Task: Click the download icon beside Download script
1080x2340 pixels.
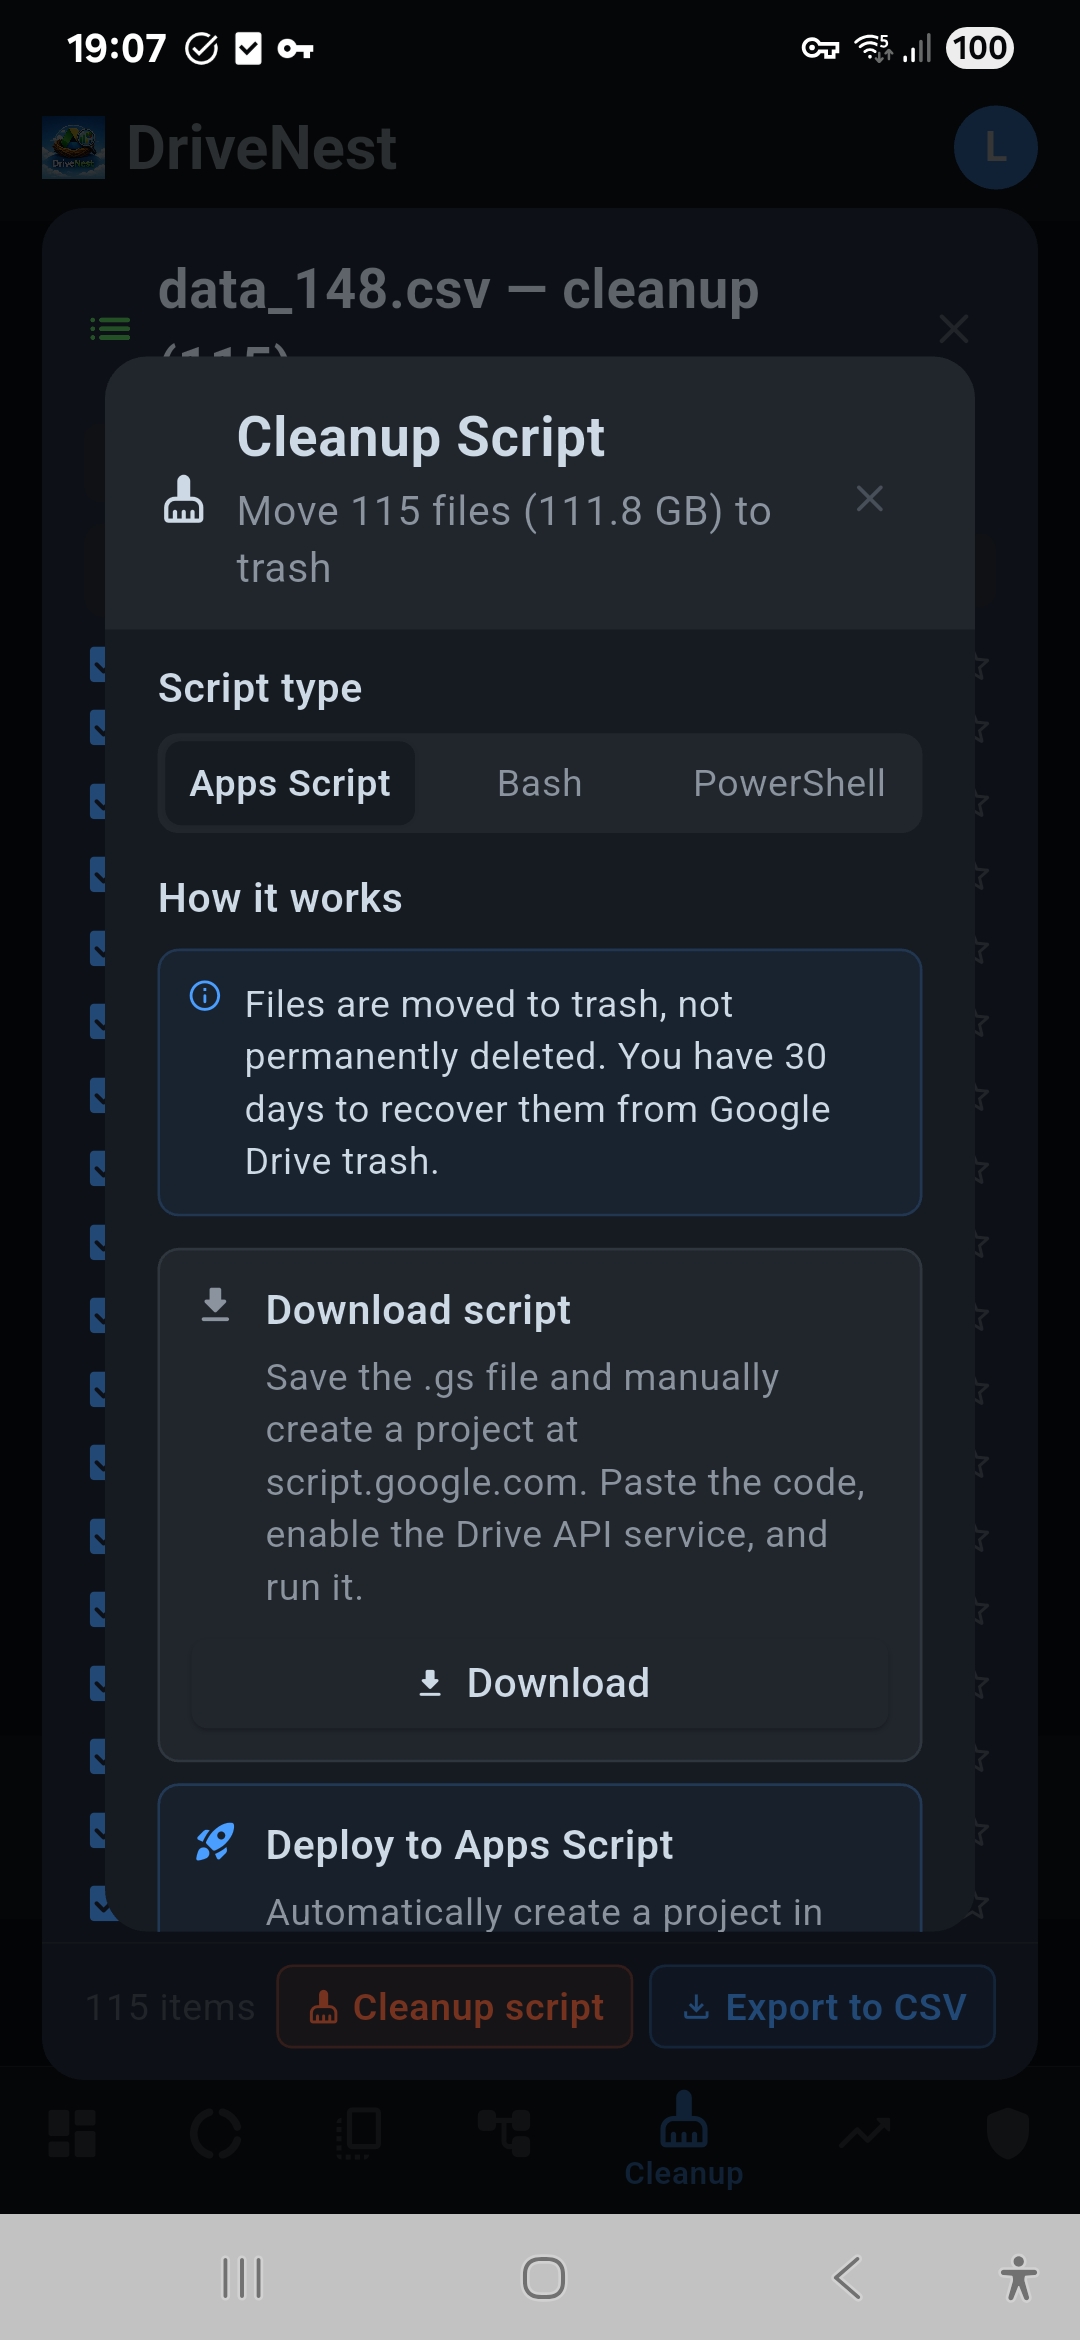Action: (x=215, y=1306)
